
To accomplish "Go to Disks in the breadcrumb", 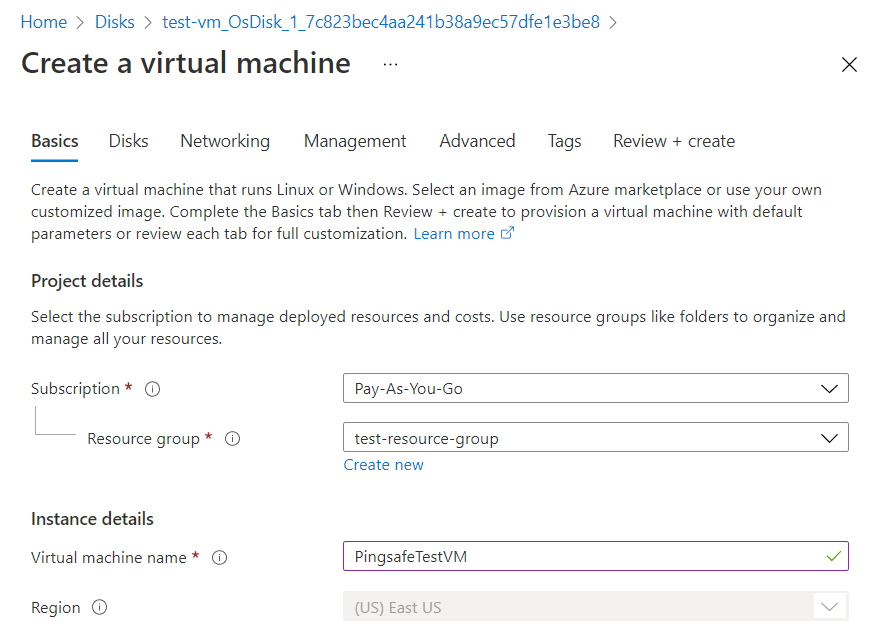I will (117, 21).
